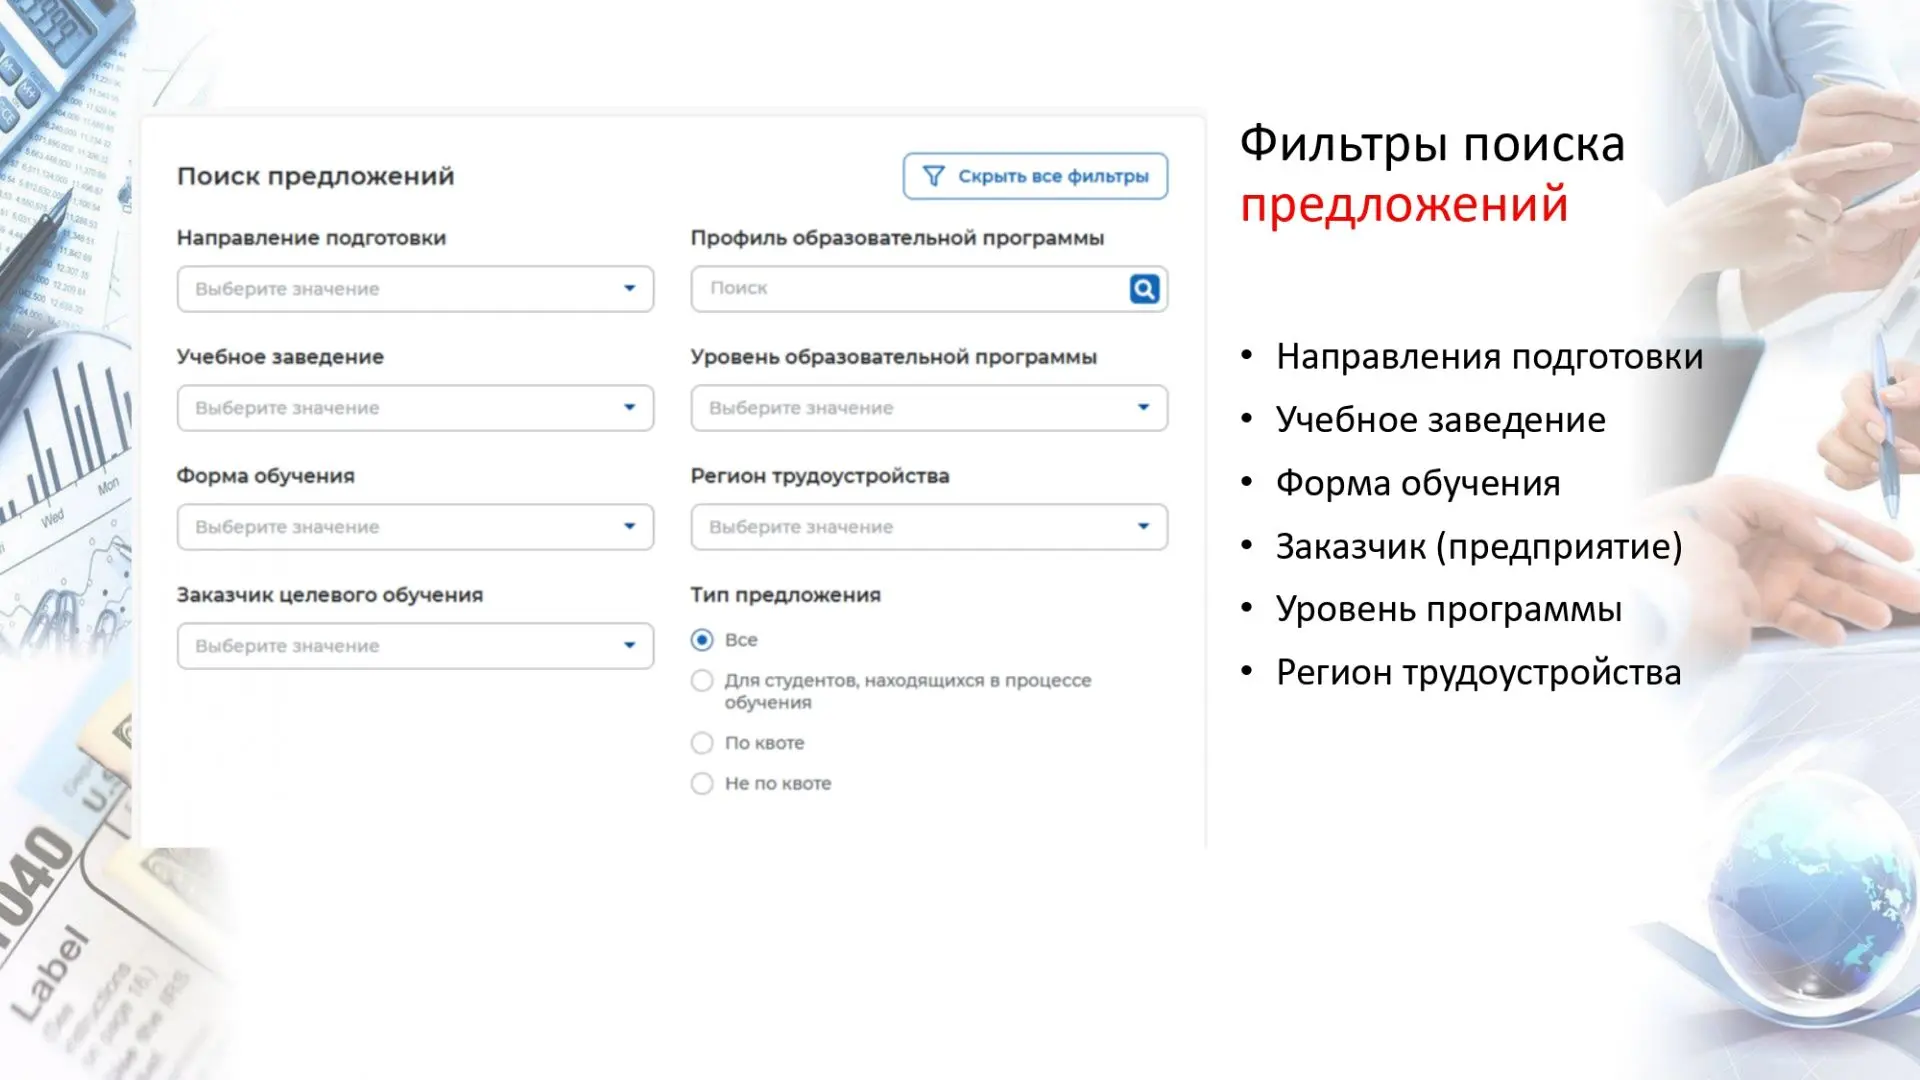
Task: Click the blue search magnifier icon
Action: (x=1144, y=289)
